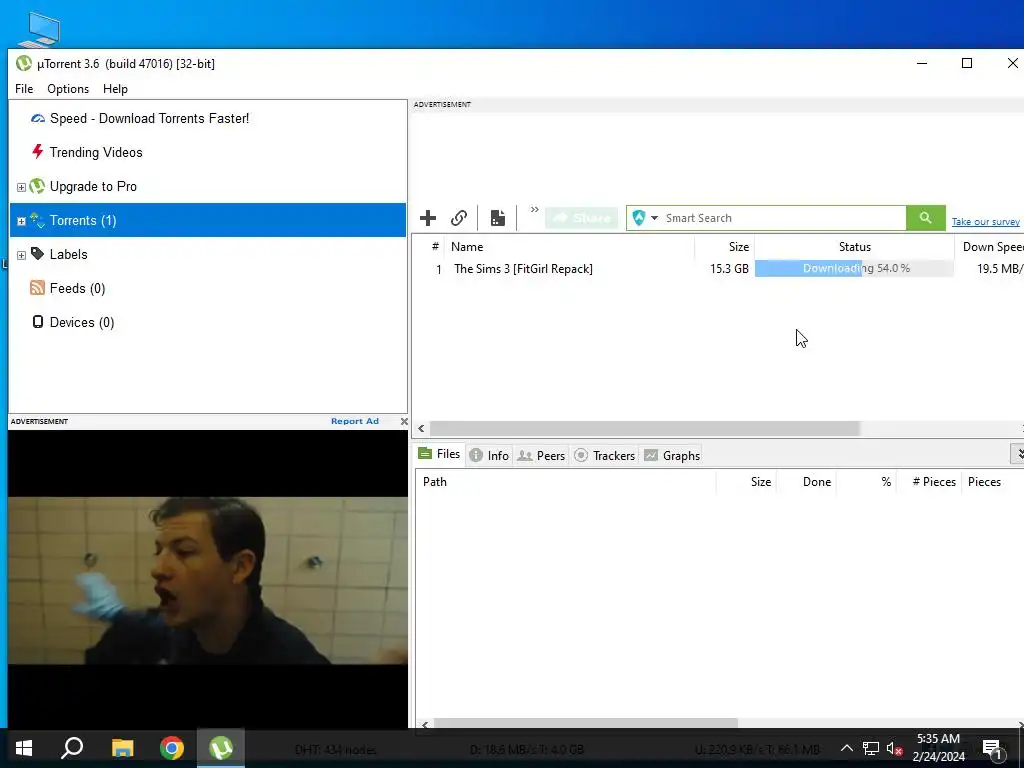Click the Files pane horizontal scrollbar
Viewport: 1024px width, 768px height.
coord(586,723)
